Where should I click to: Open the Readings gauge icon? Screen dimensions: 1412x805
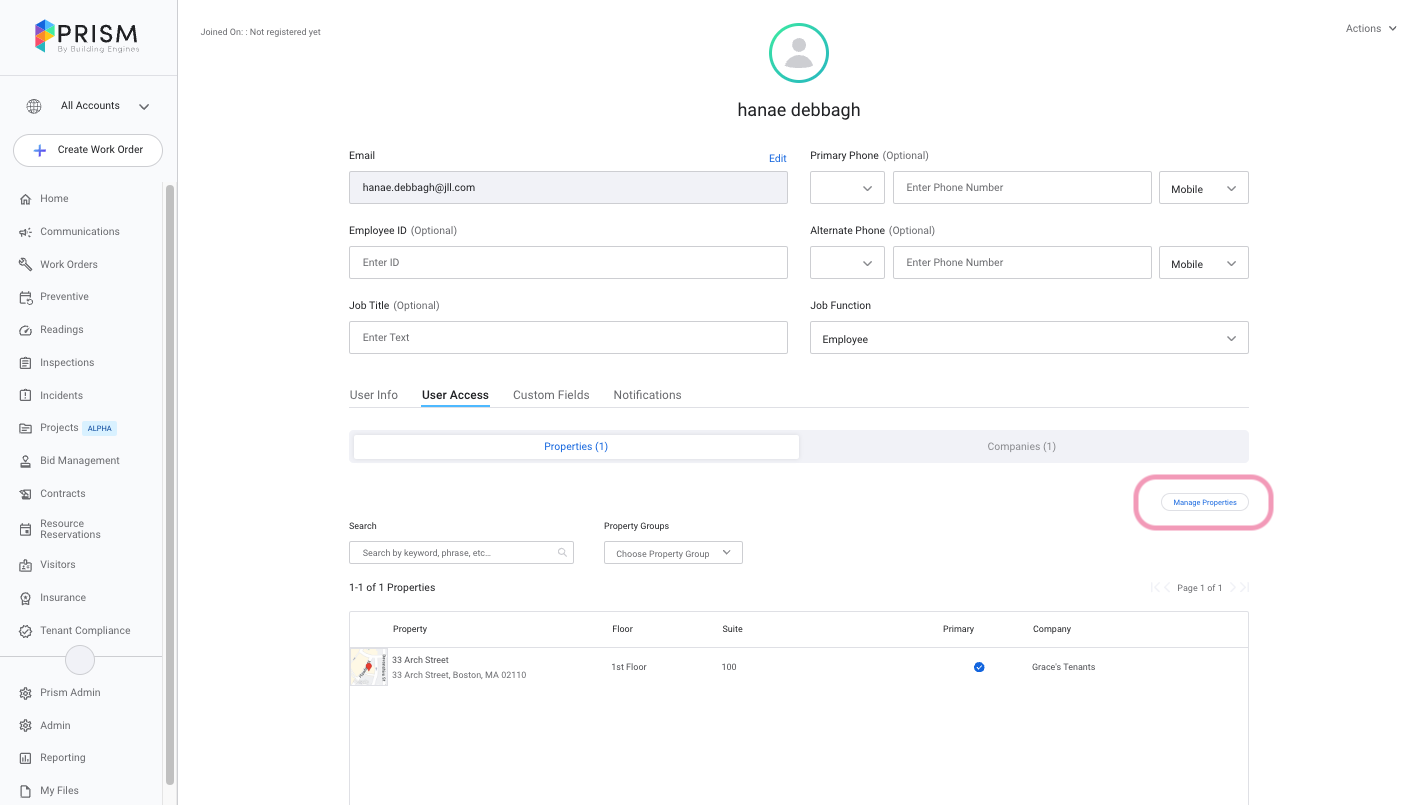(x=26, y=330)
